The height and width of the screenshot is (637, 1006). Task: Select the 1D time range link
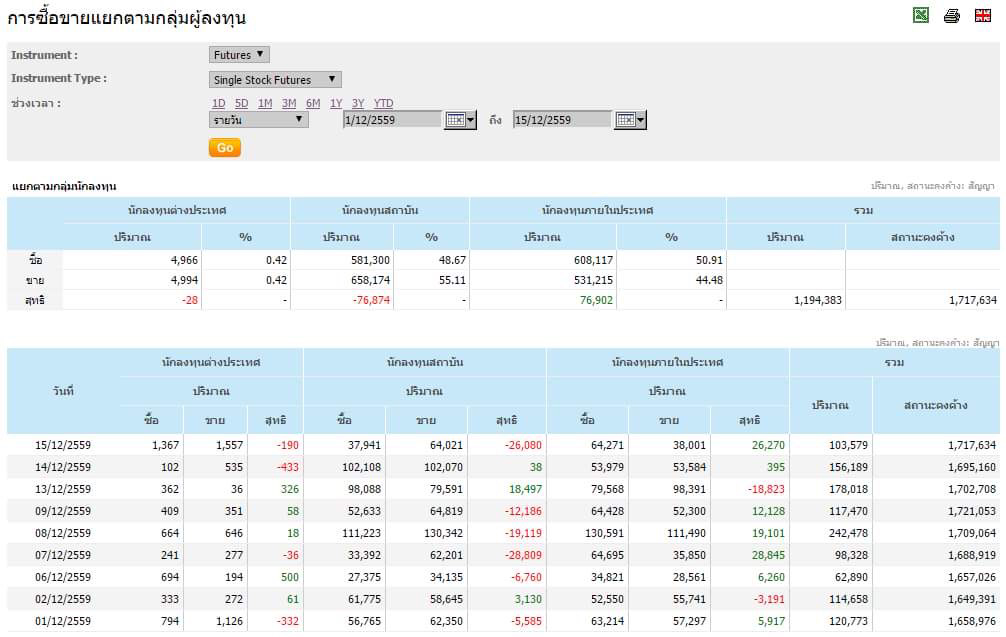[x=219, y=103]
